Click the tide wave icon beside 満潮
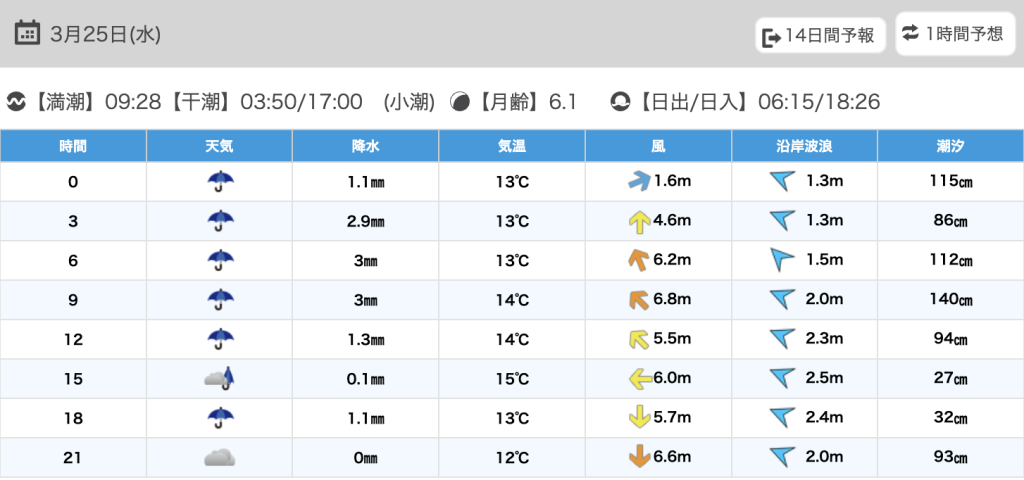Viewport: 1024px width, 480px height. 16,101
